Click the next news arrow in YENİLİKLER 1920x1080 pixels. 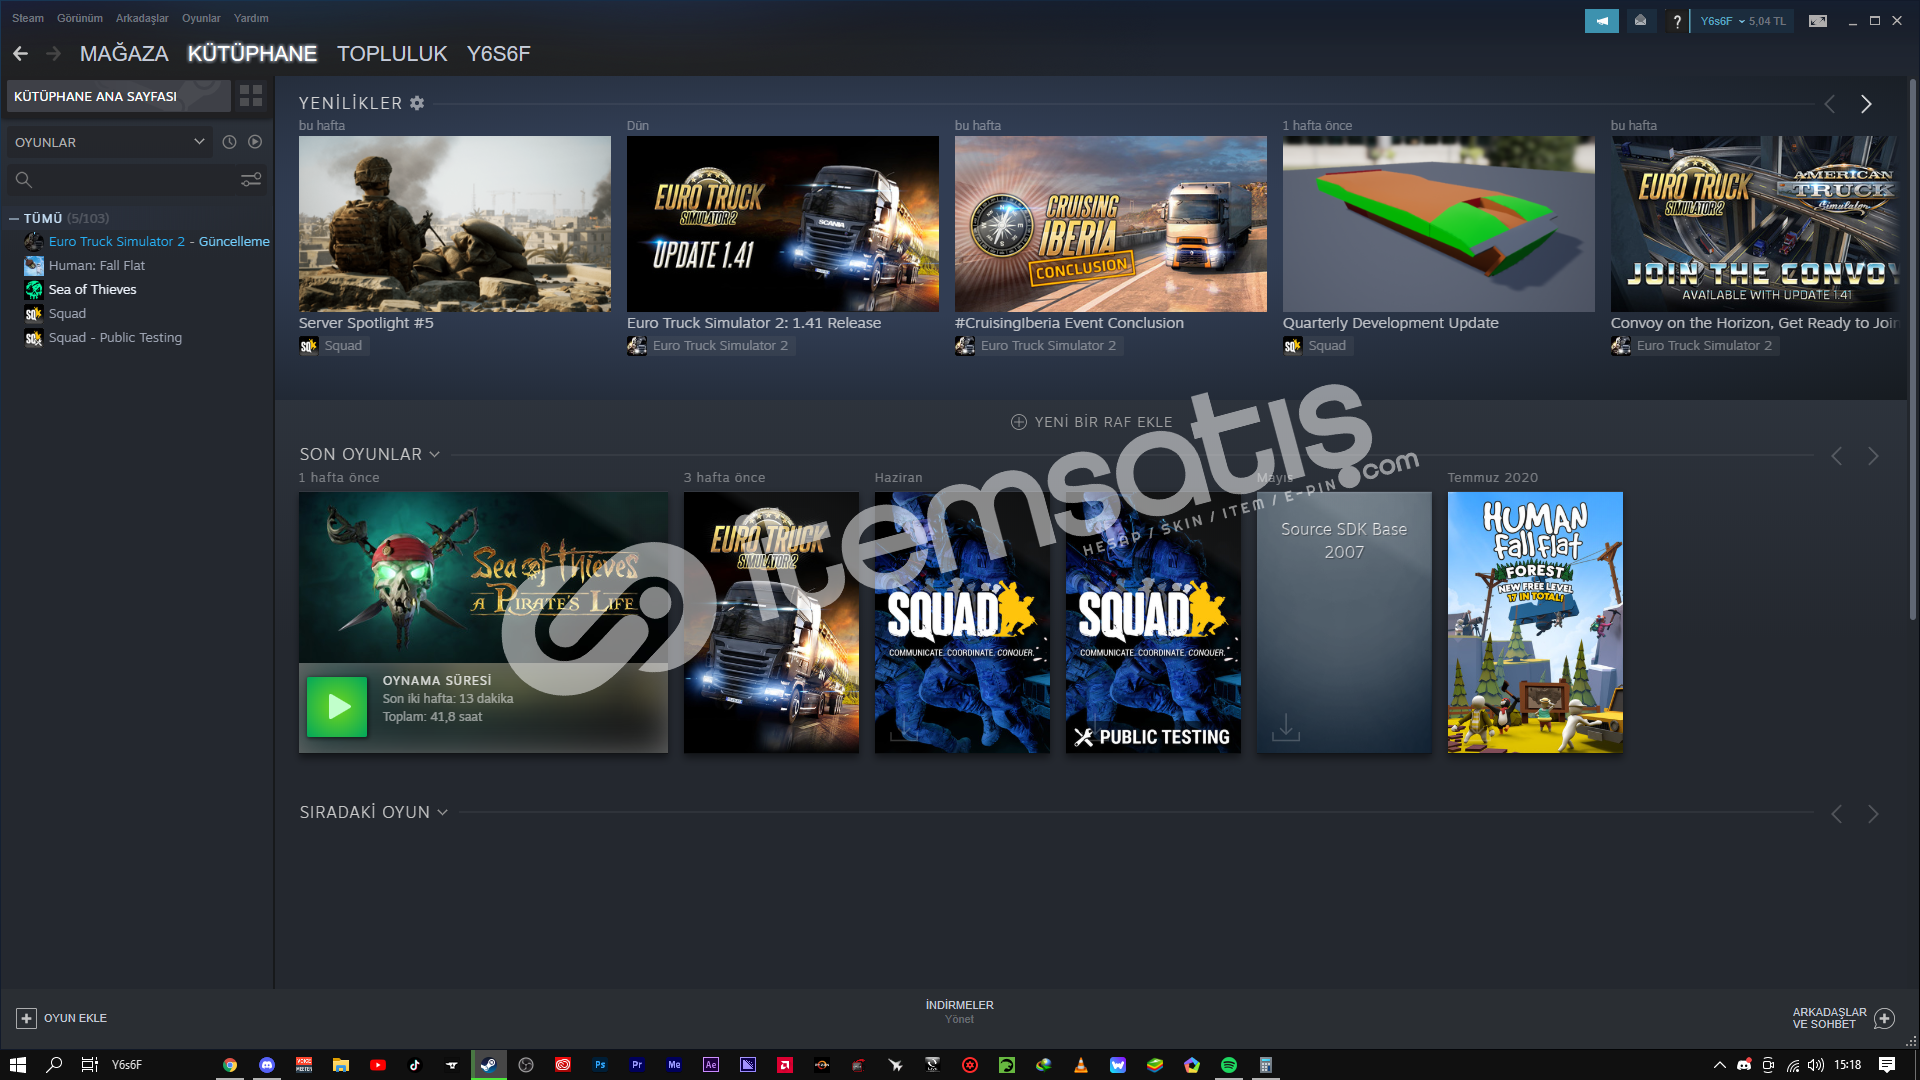point(1866,104)
